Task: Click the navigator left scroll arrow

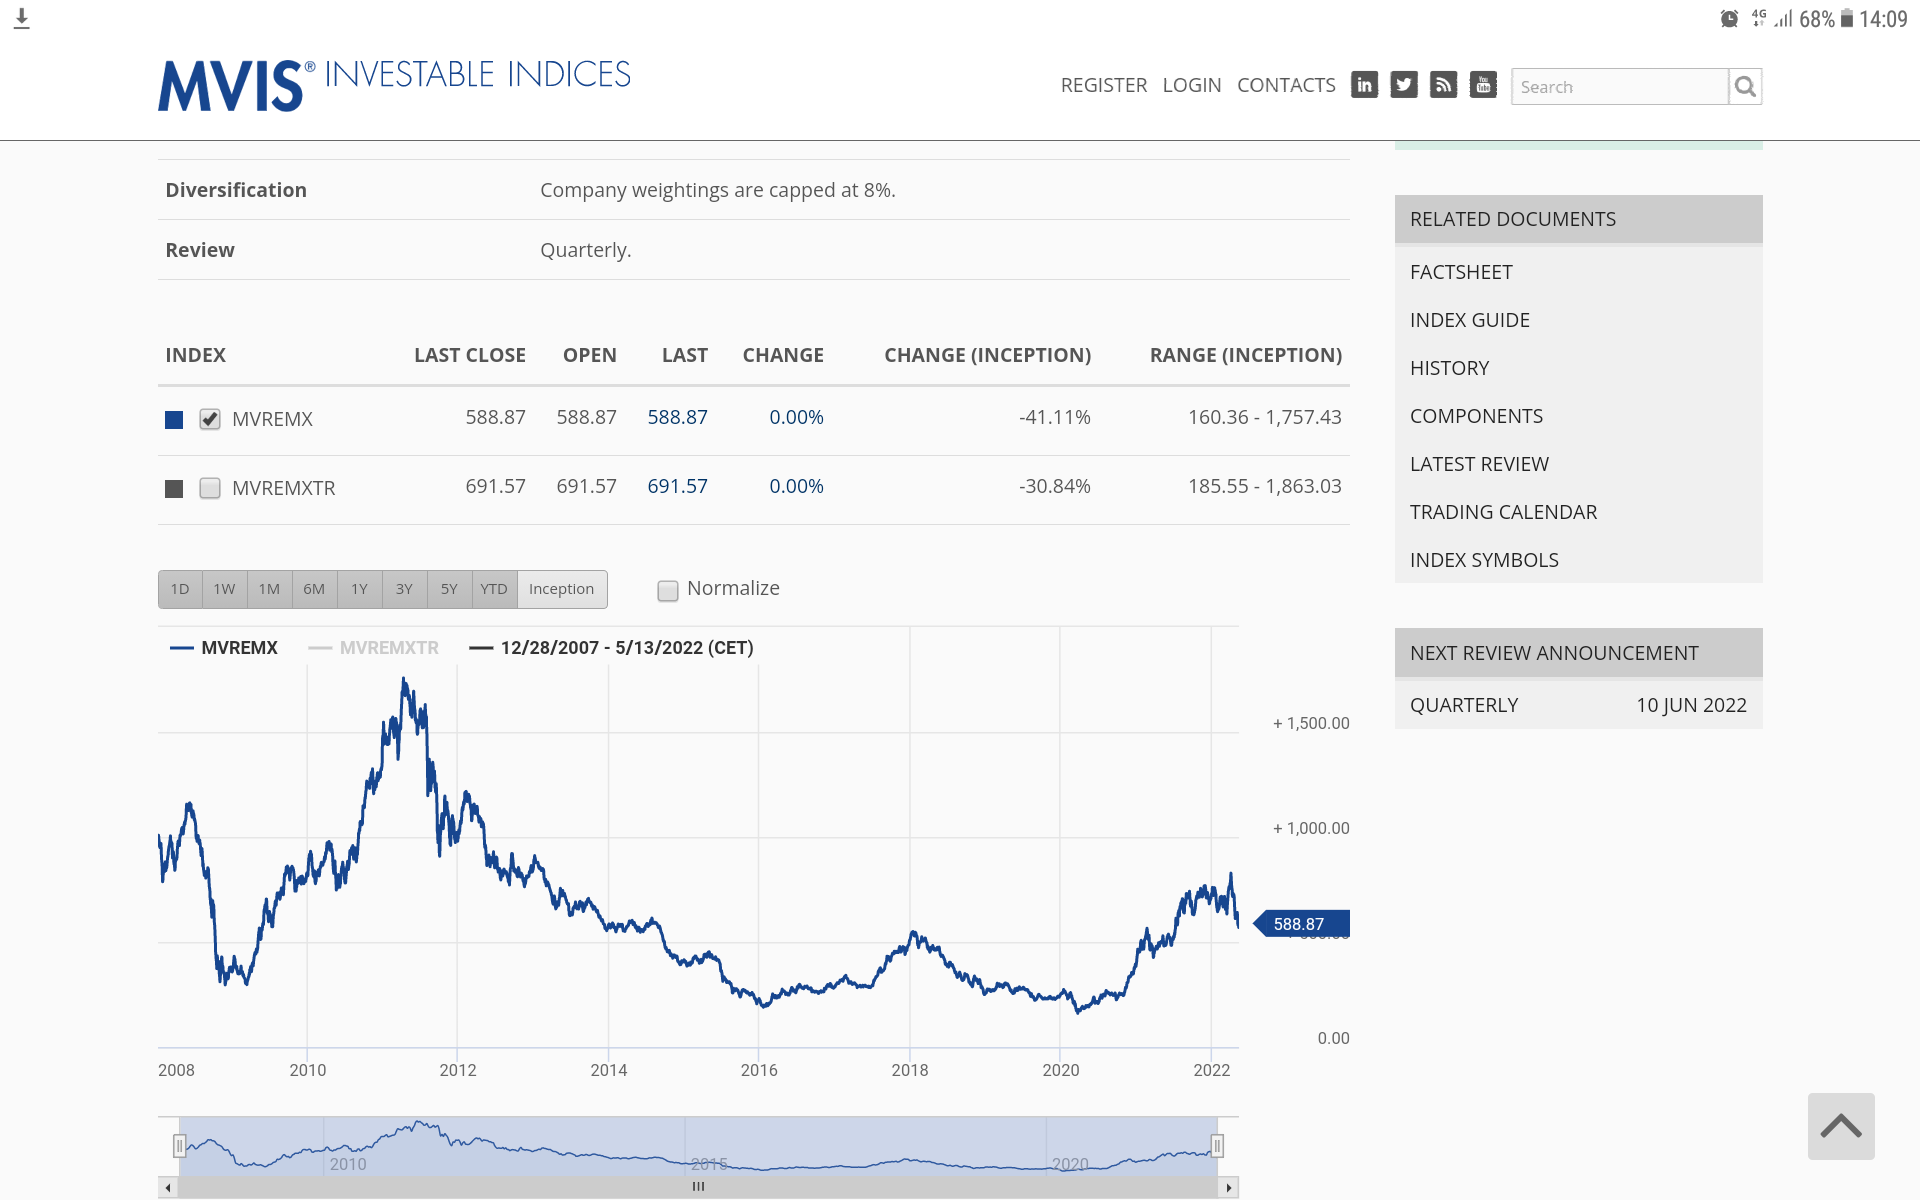Action: point(168,1187)
